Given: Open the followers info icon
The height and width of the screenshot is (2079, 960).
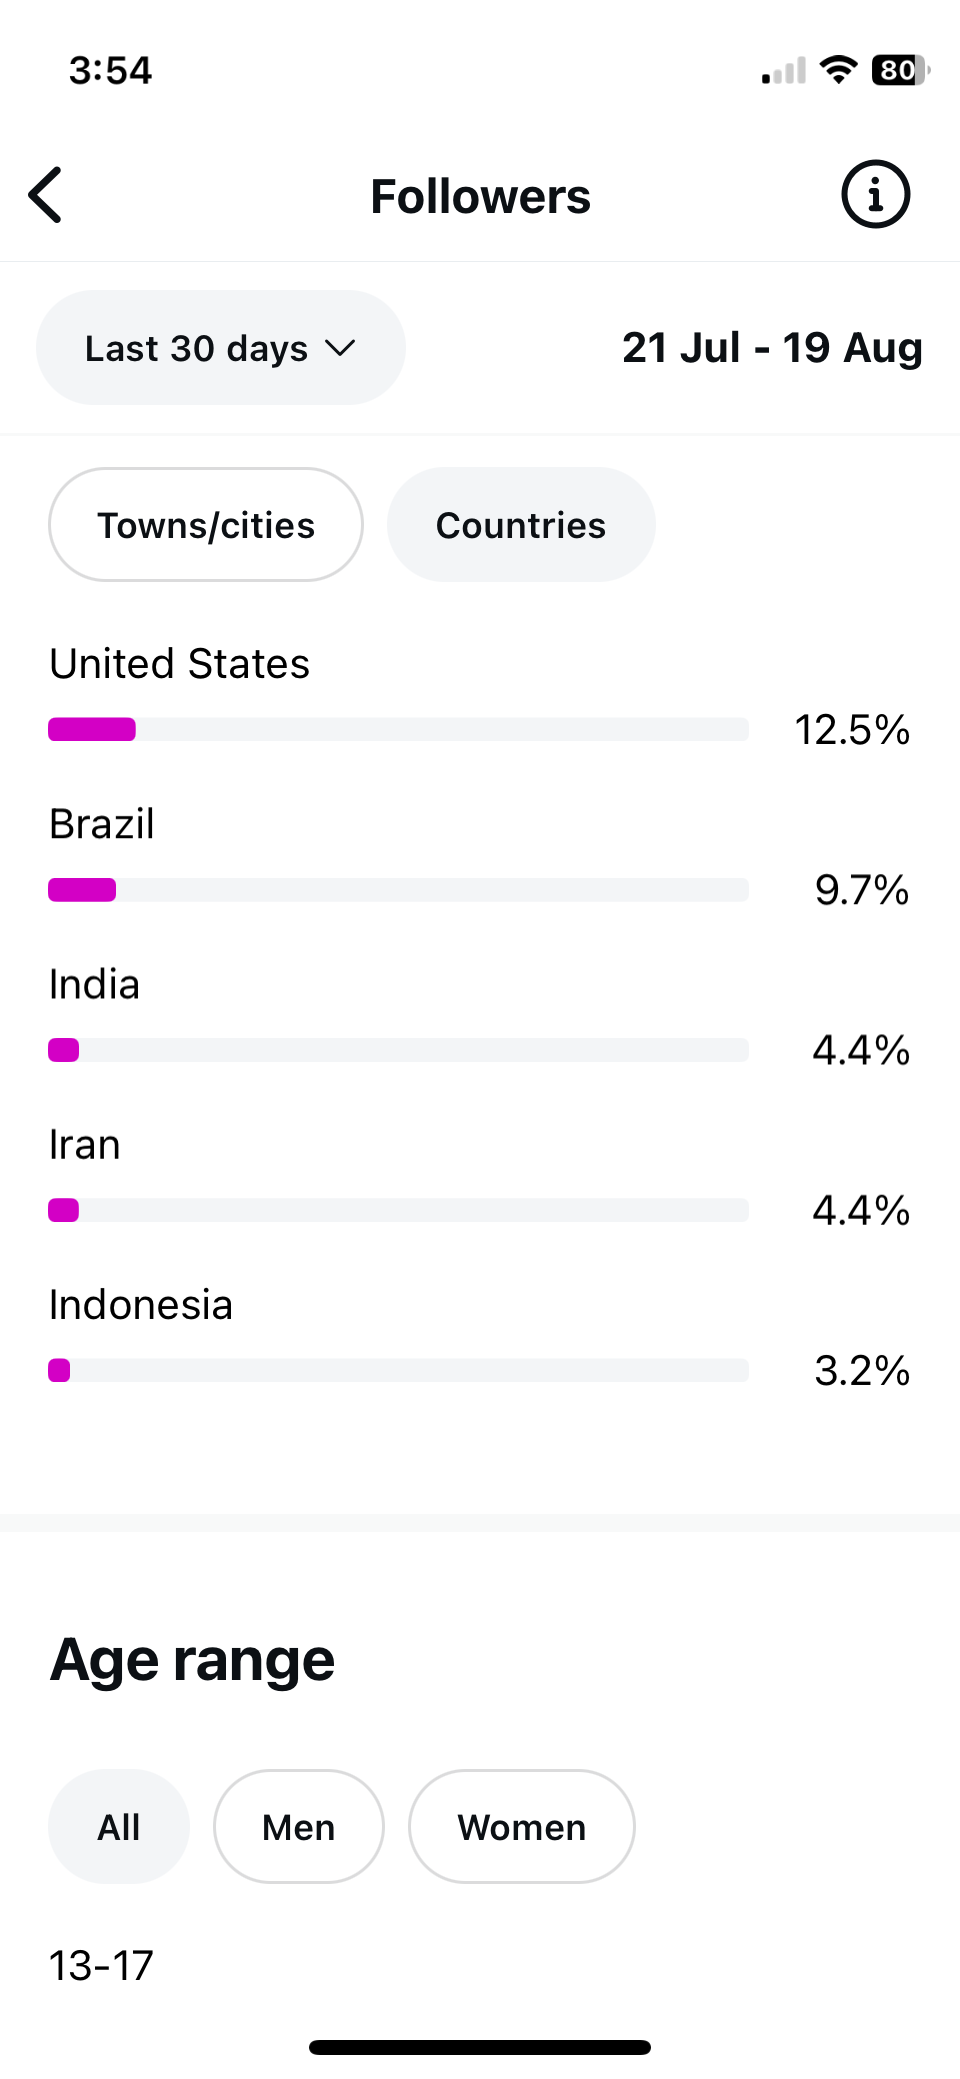Looking at the screenshot, I should point(875,195).
